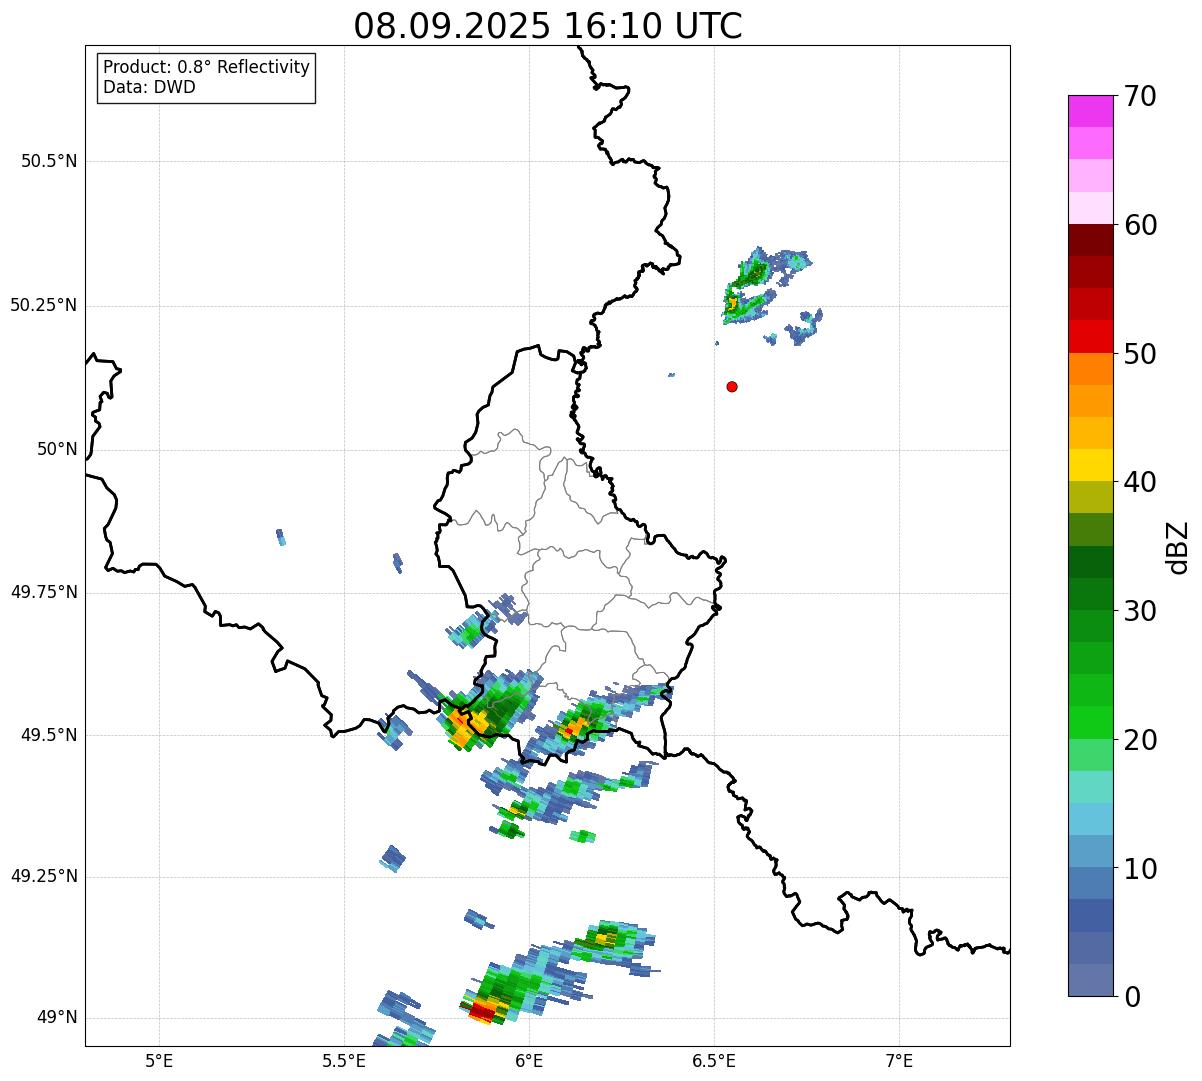This screenshot has width=1202, height=1081.
Task: Click the radar echo cluster north of red dot
Action: pyautogui.click(x=765, y=290)
